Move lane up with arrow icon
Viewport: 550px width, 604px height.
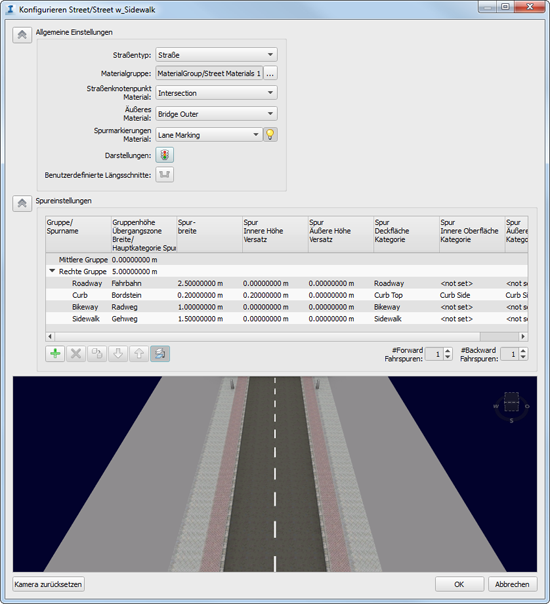point(139,354)
